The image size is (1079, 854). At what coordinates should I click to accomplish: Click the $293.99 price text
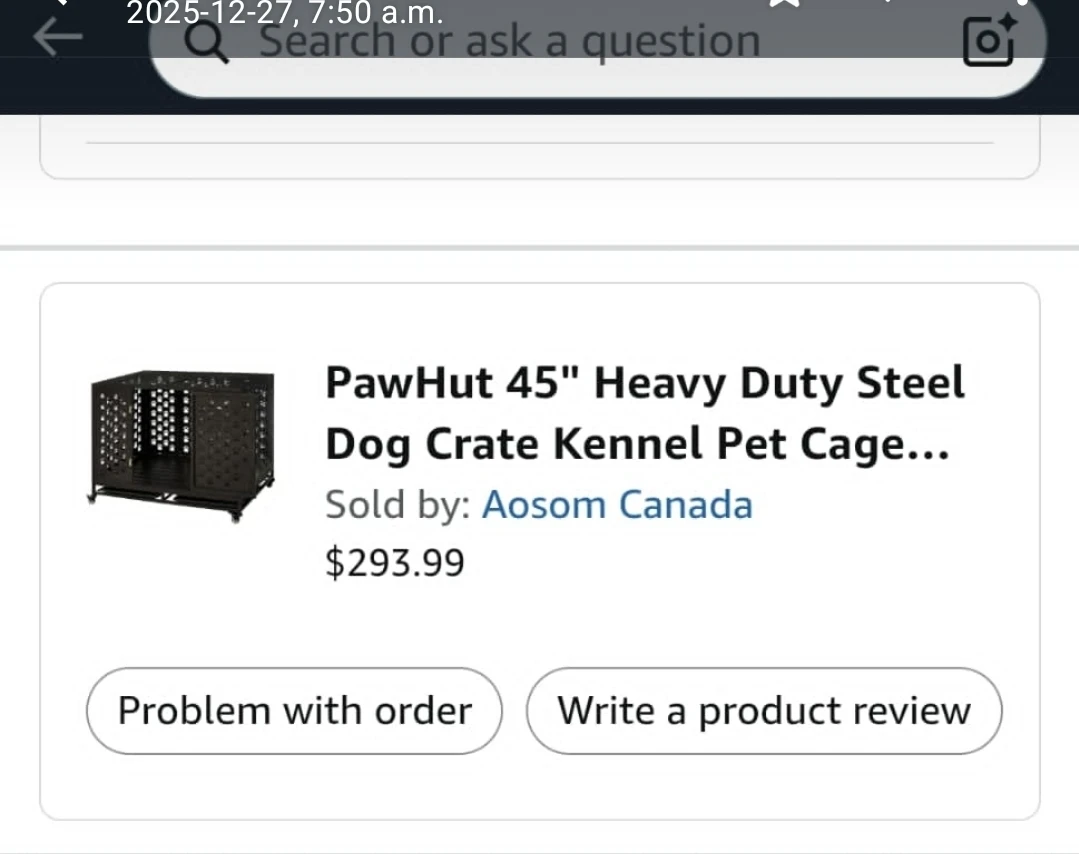tap(395, 563)
